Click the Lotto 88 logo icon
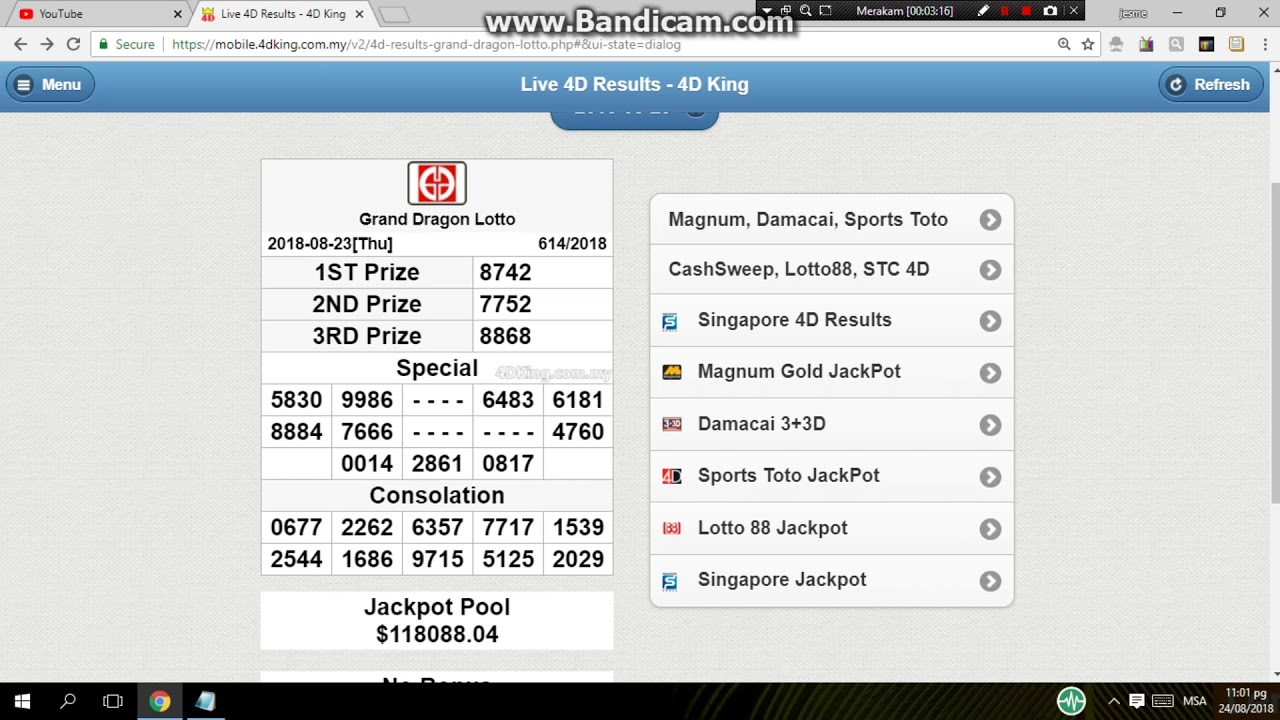The height and width of the screenshot is (720, 1280). 672,528
